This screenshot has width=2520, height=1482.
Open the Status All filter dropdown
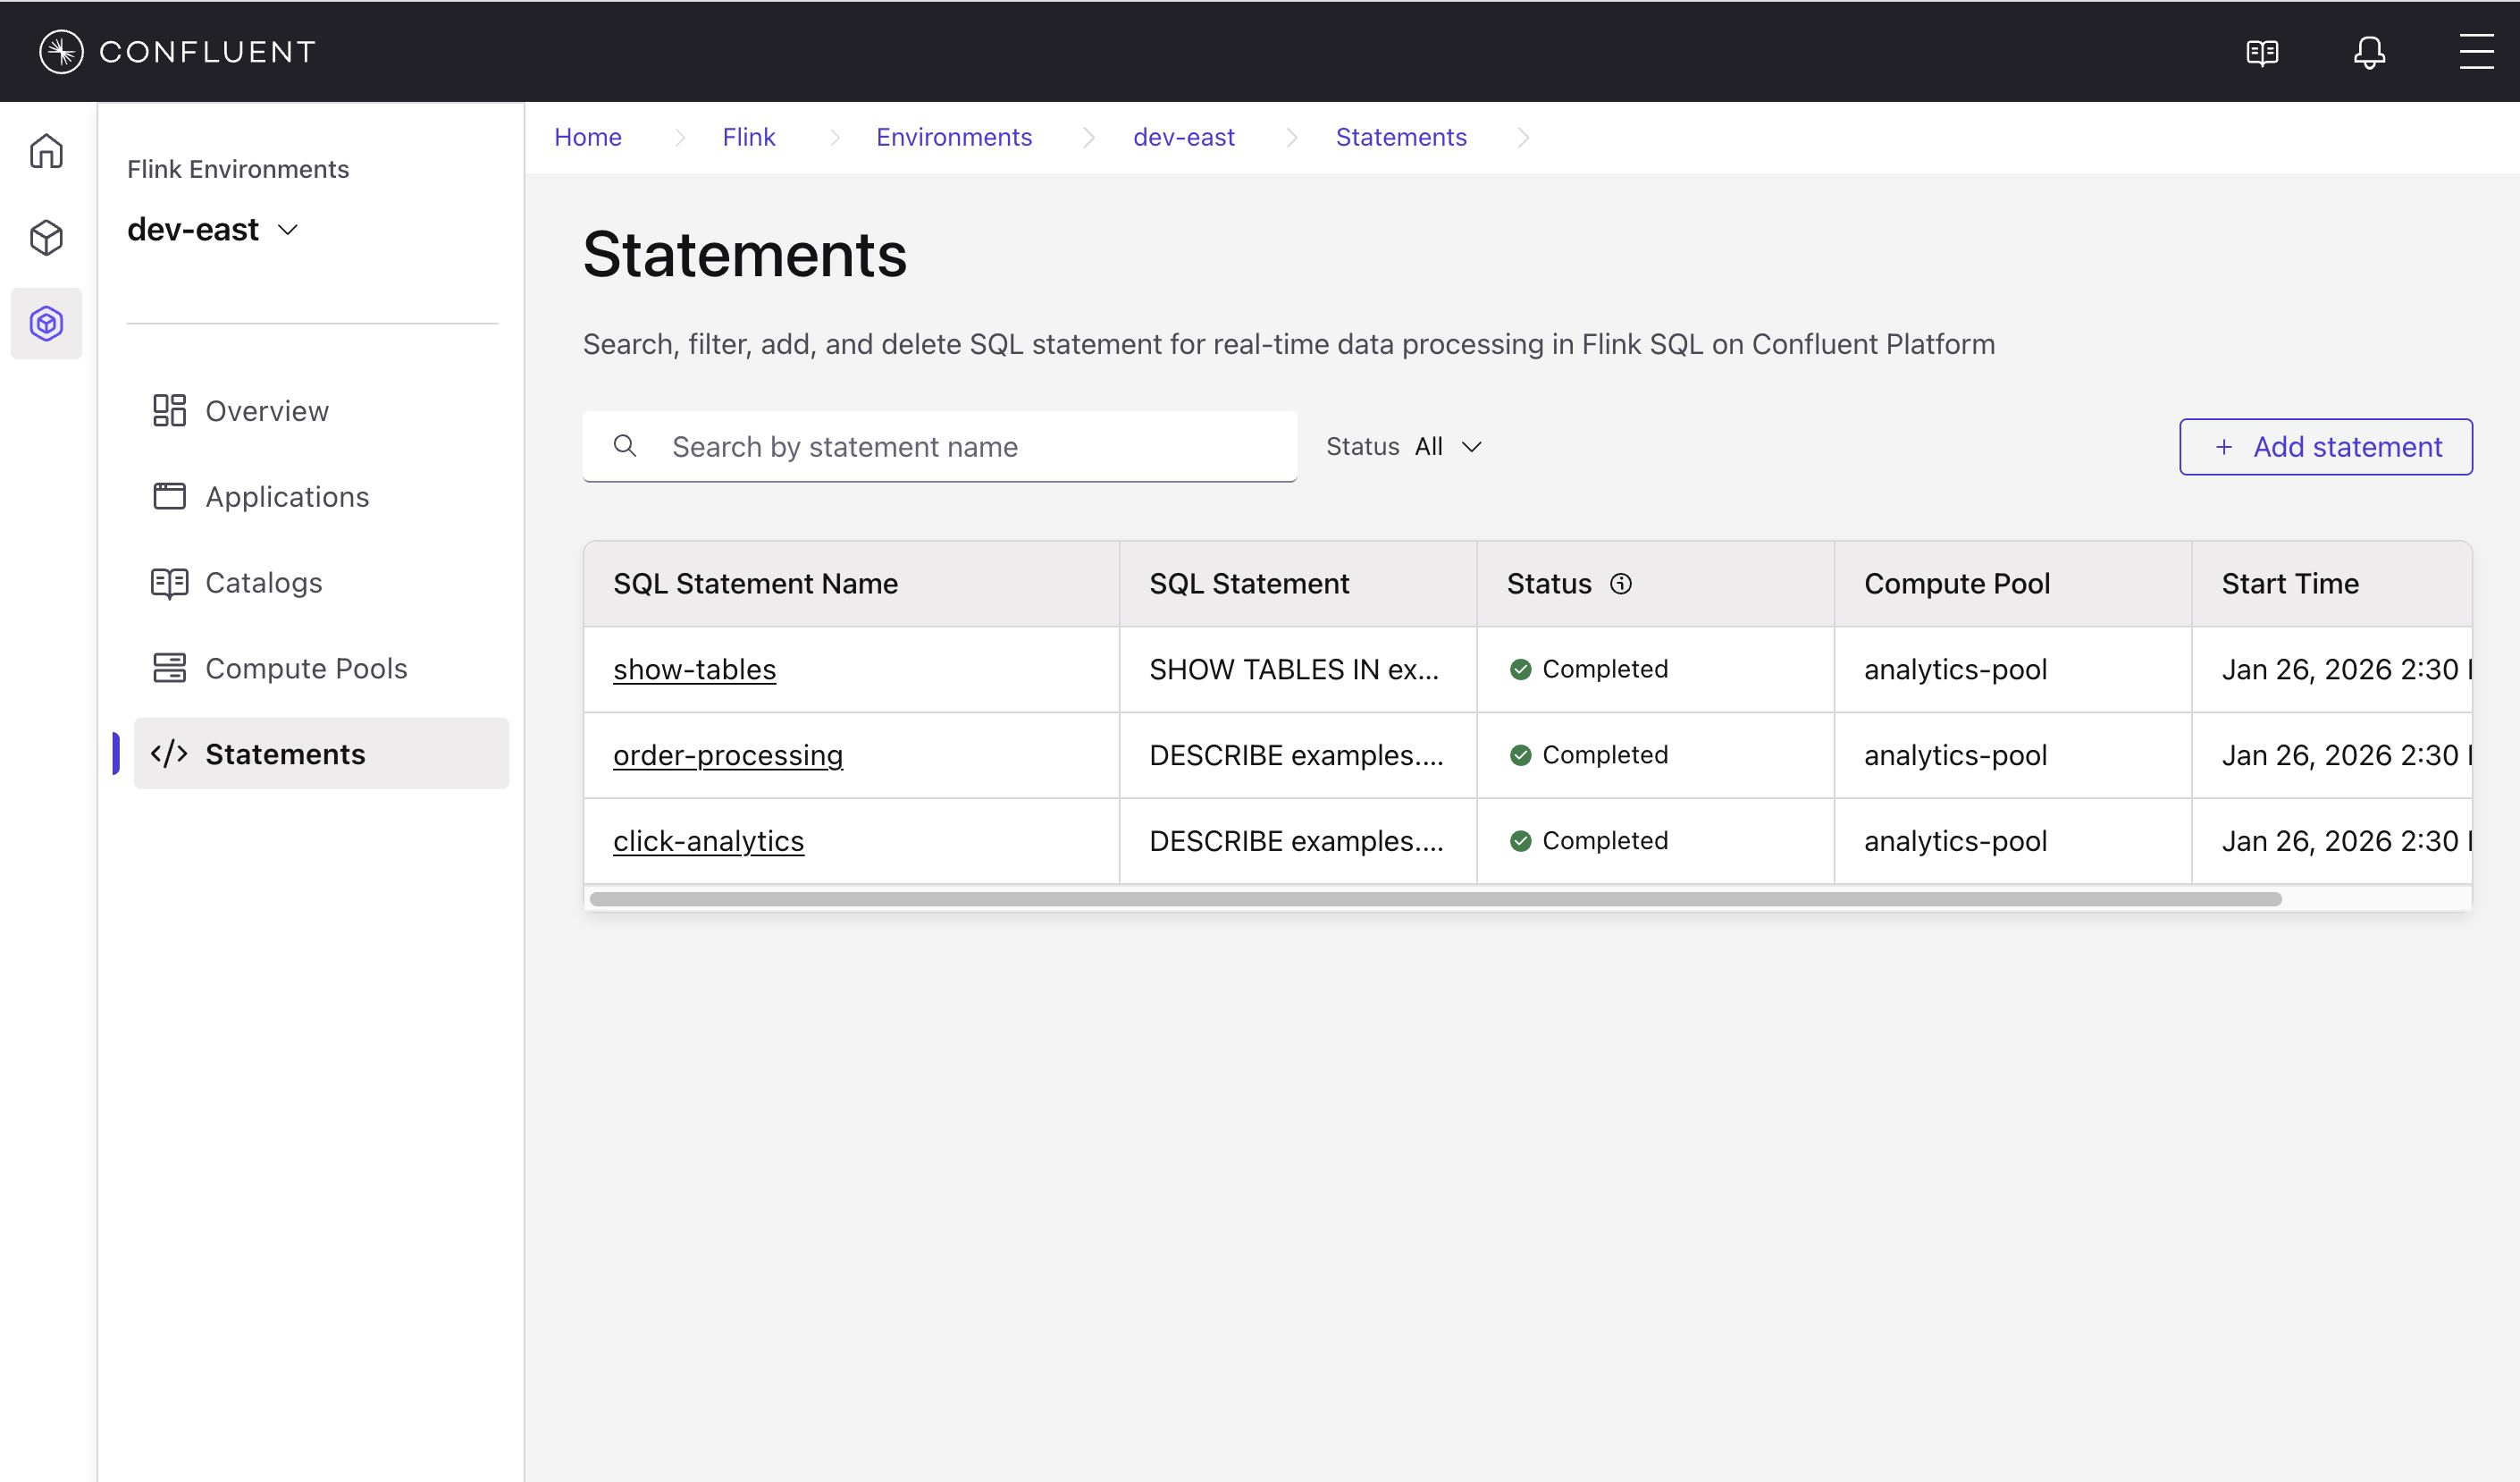pyautogui.click(x=1404, y=447)
